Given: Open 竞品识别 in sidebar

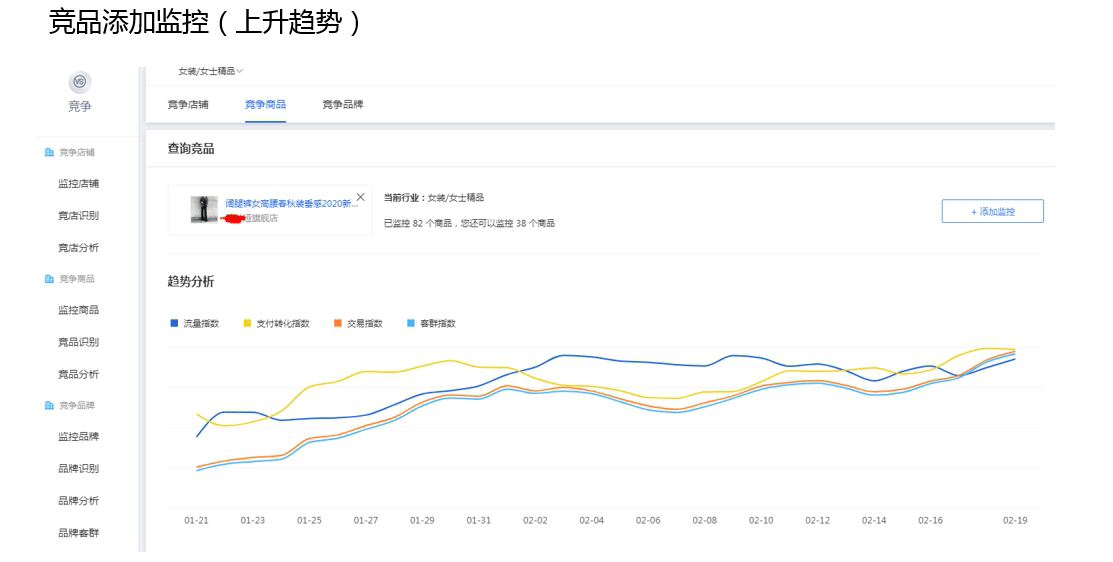Looking at the screenshot, I should coord(78,342).
